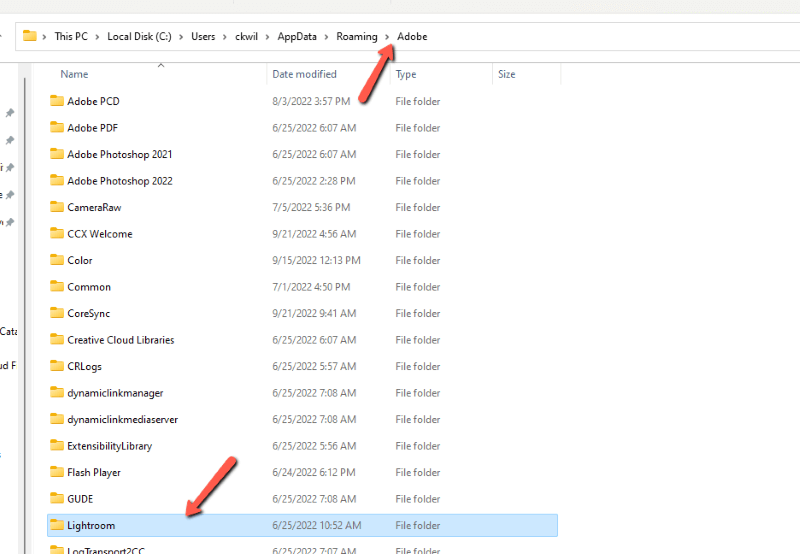
Task: Go to Roaming in breadcrumb
Action: click(357, 36)
